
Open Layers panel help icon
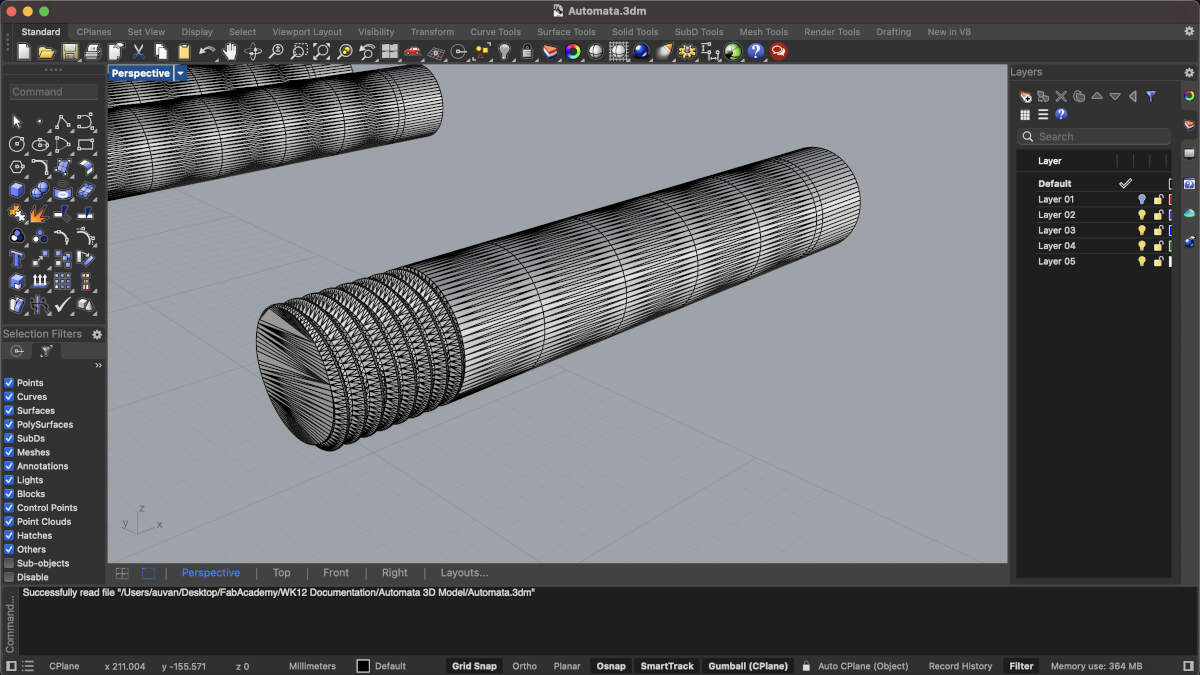coord(1061,114)
